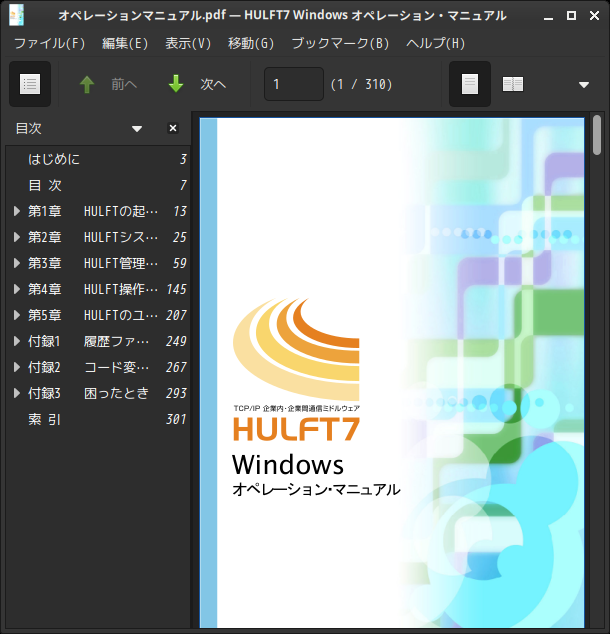
Task: Click the green down arrow icon
Action: point(176,84)
